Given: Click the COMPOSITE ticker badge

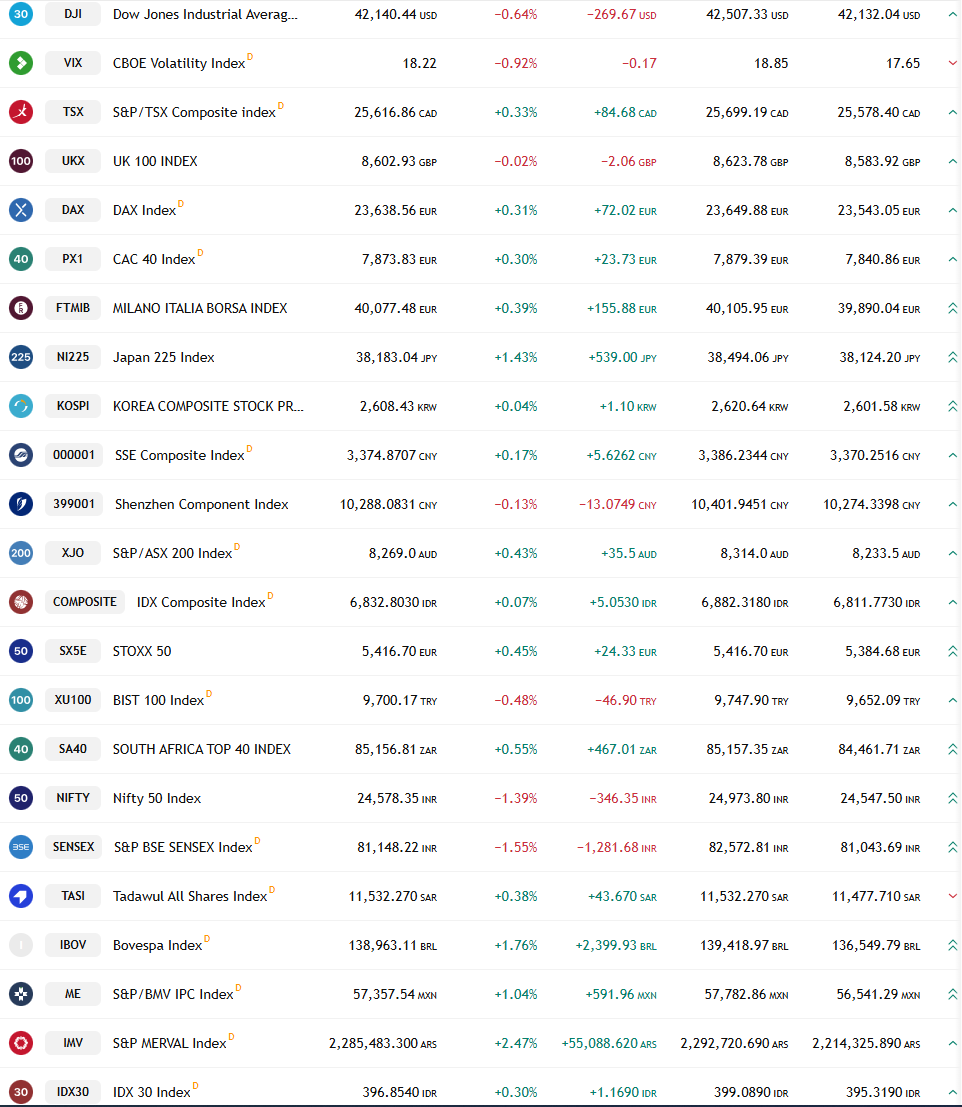Looking at the screenshot, I should (x=85, y=602).
